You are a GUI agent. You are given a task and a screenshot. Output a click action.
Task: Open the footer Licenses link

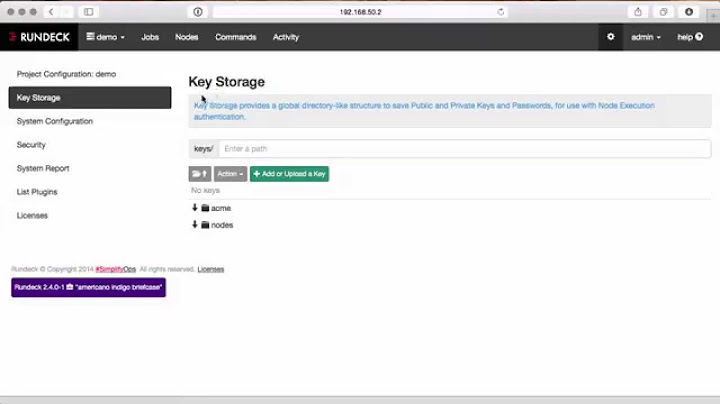pyautogui.click(x=211, y=269)
